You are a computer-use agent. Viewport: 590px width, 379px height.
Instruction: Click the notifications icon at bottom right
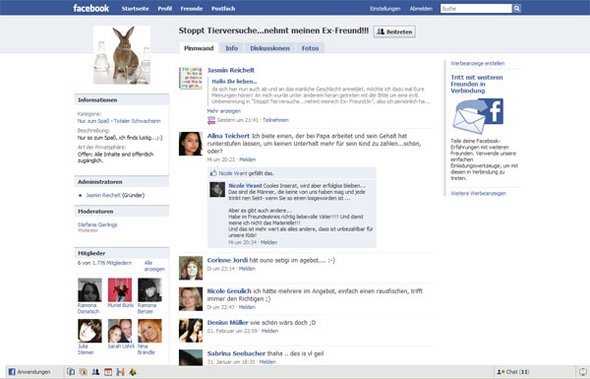(583, 372)
